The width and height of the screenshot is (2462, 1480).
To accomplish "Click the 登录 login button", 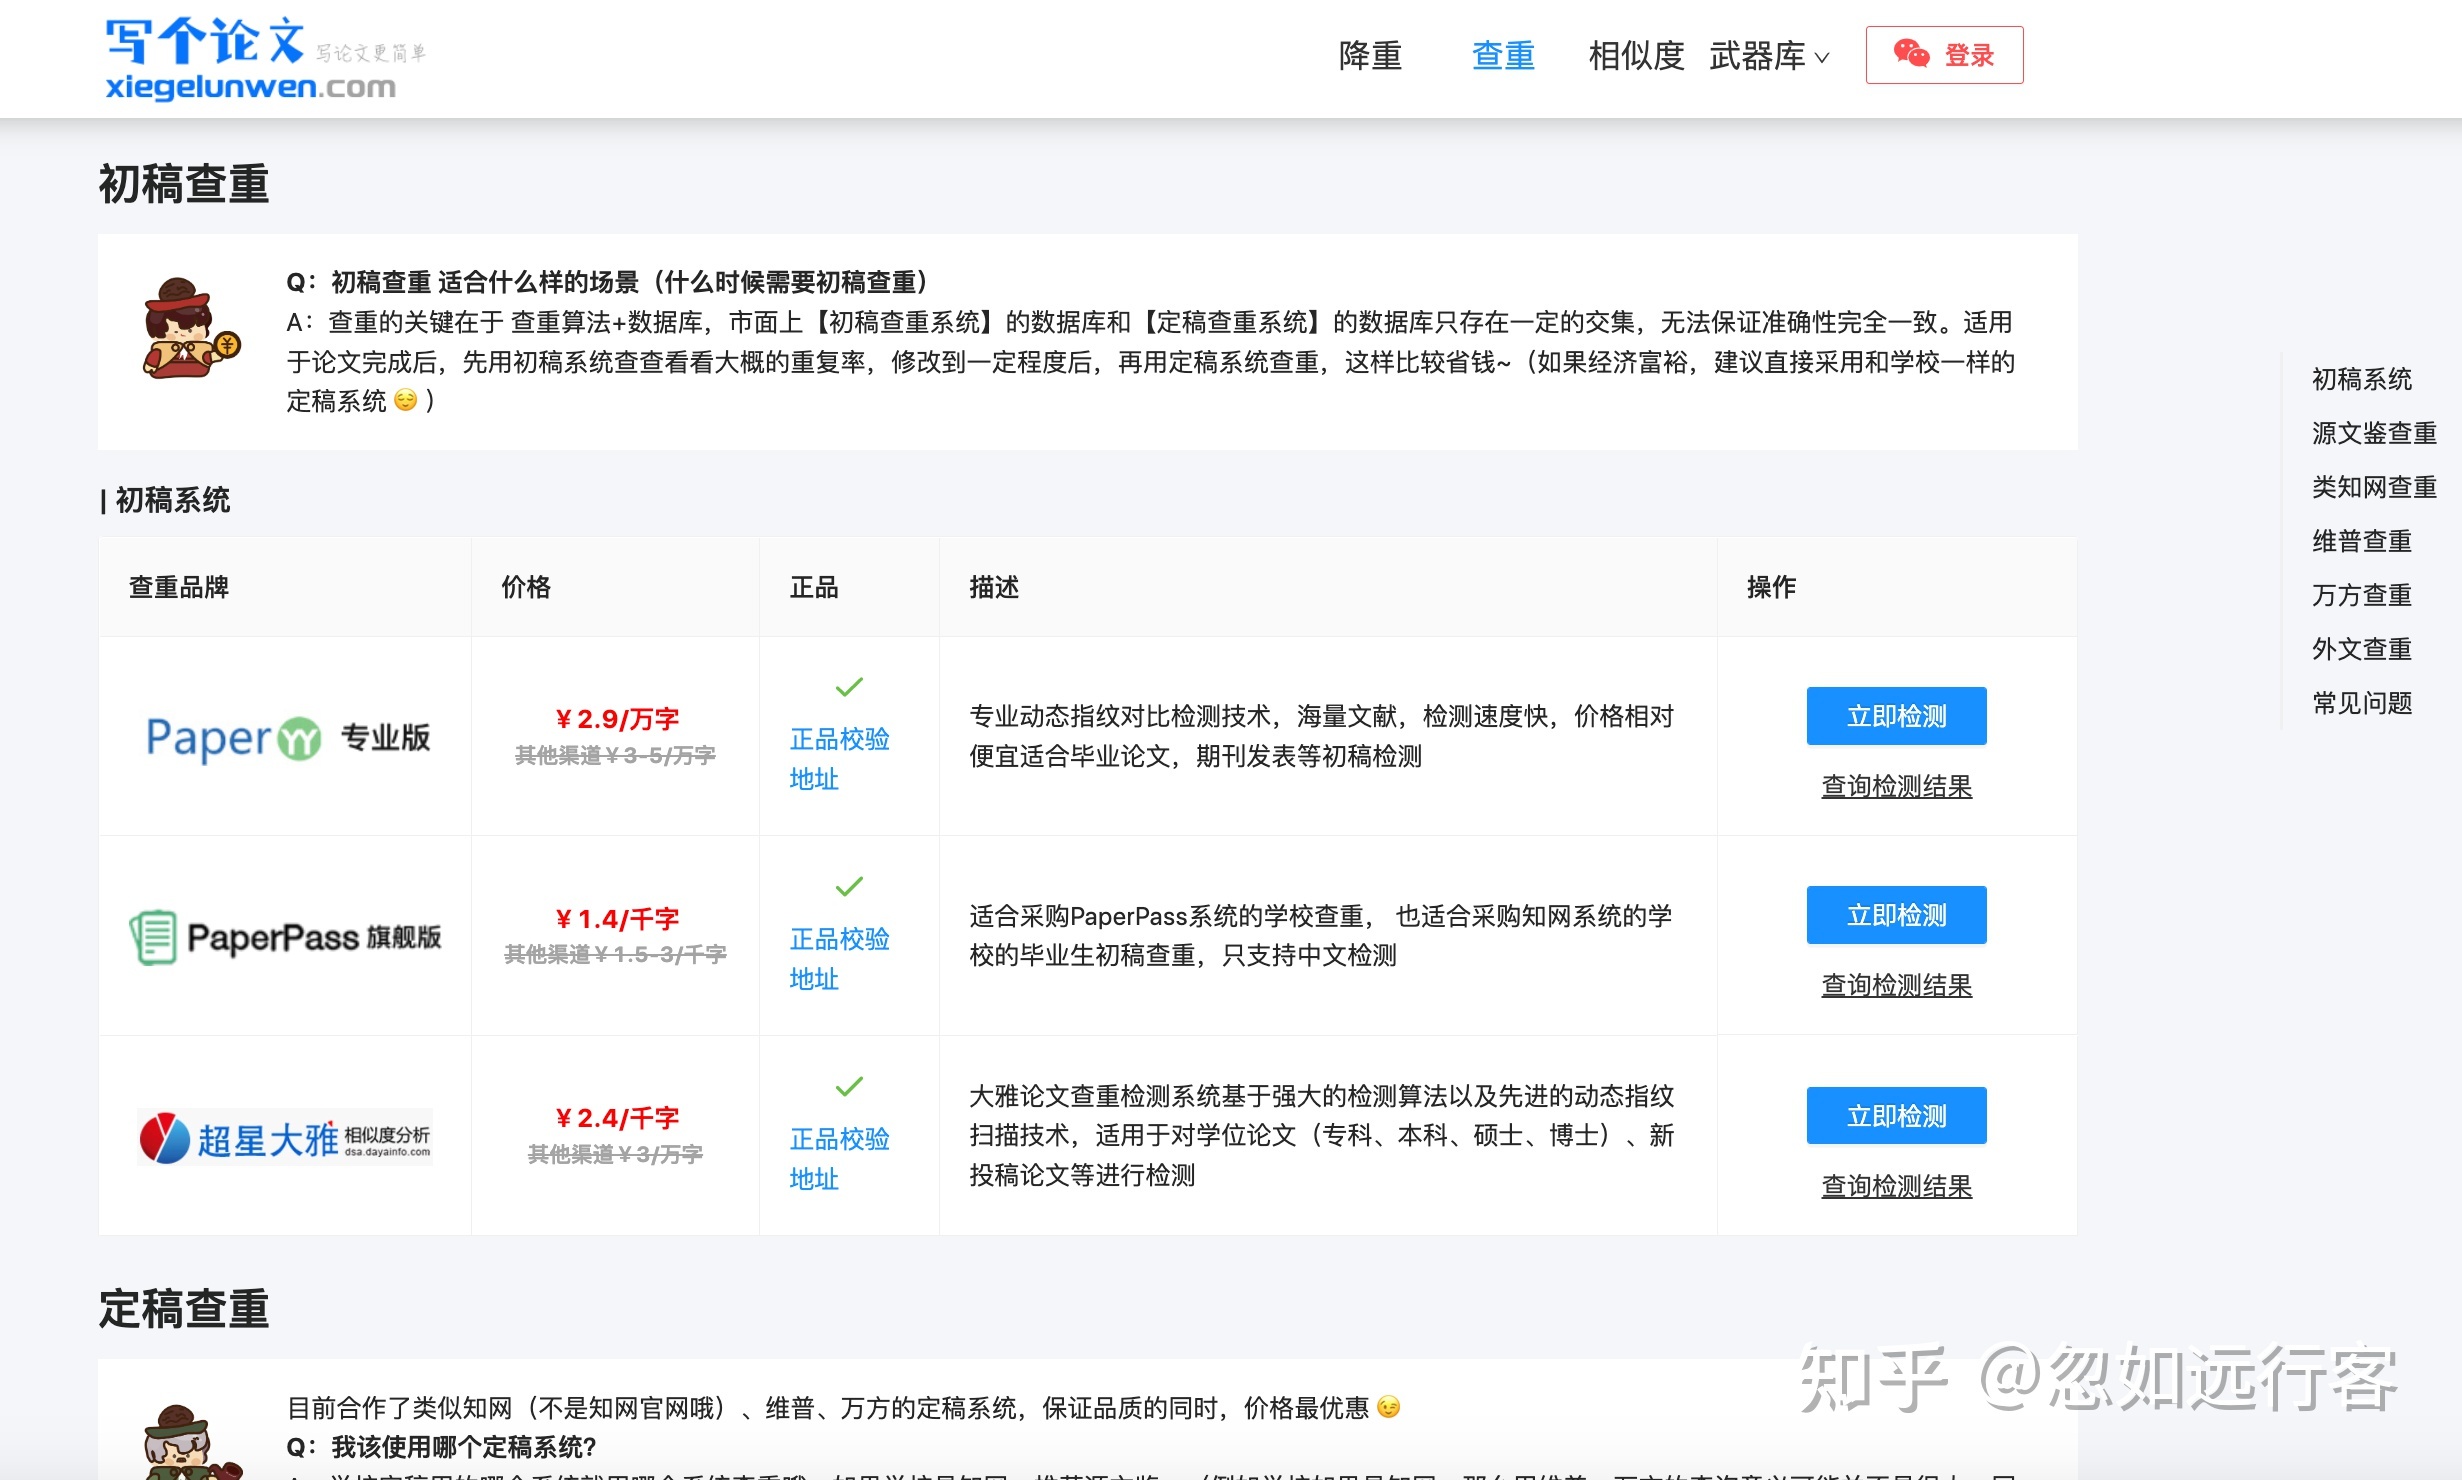I will point(1944,55).
